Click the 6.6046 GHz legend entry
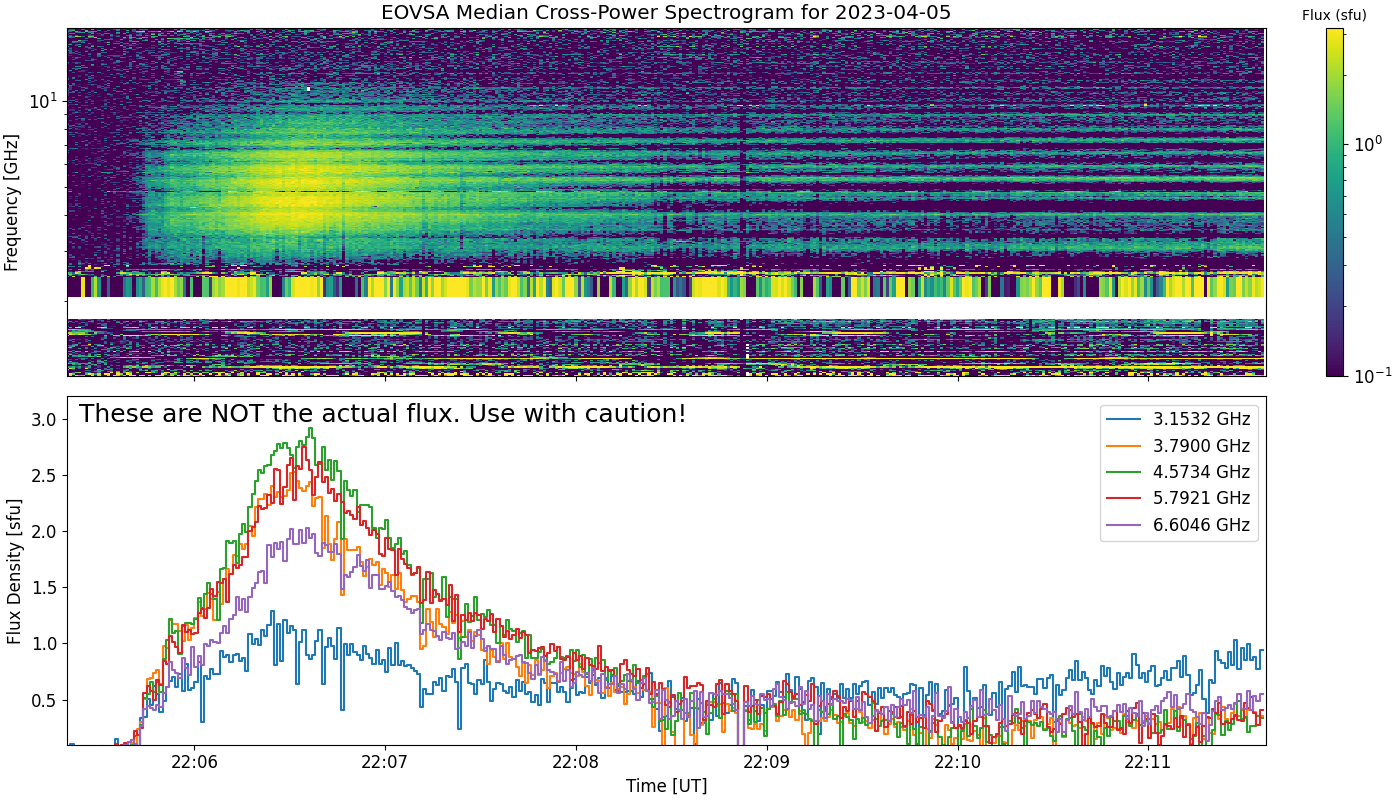Image resolution: width=1400 pixels, height=800 pixels. (1178, 525)
